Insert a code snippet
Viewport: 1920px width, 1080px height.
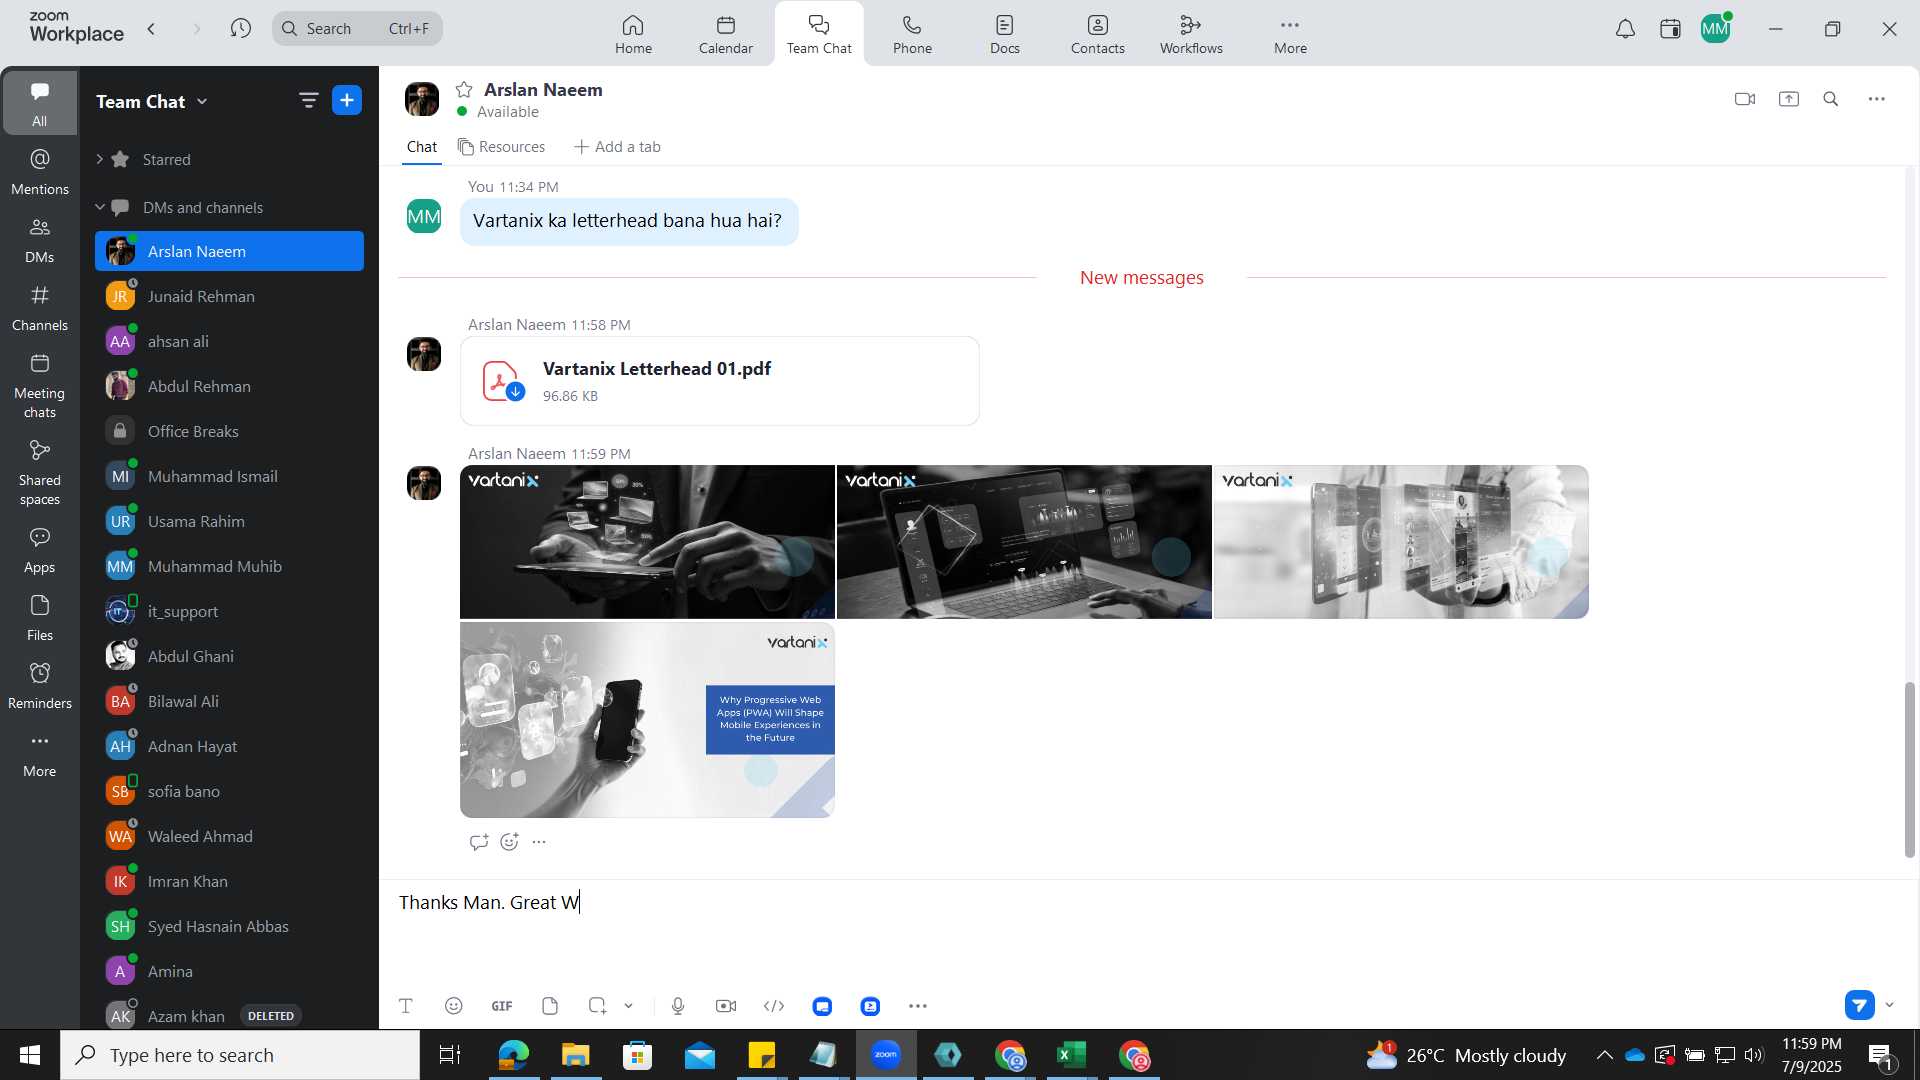coord(774,1006)
